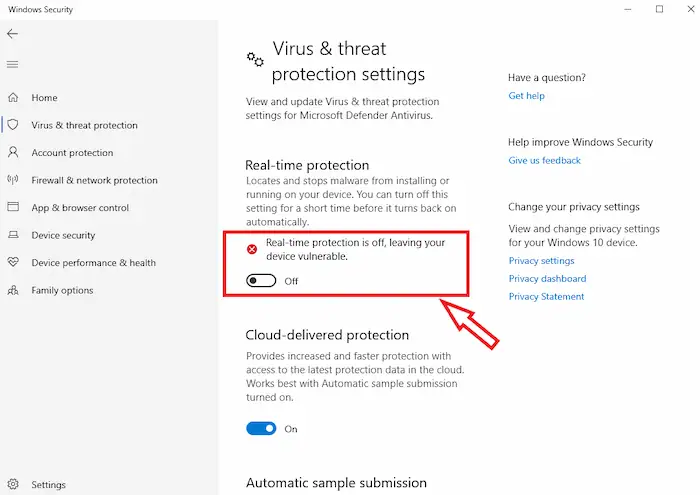Open the Get help link
Image resolution: width=700 pixels, height=495 pixels.
[x=526, y=96]
